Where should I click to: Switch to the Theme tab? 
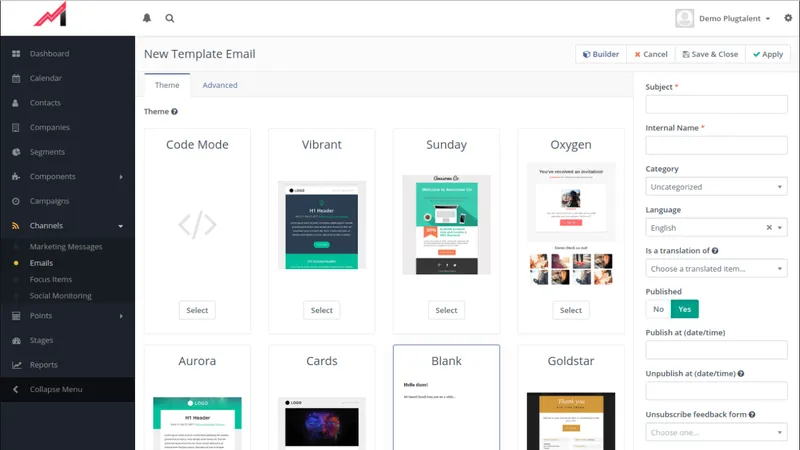tap(167, 85)
